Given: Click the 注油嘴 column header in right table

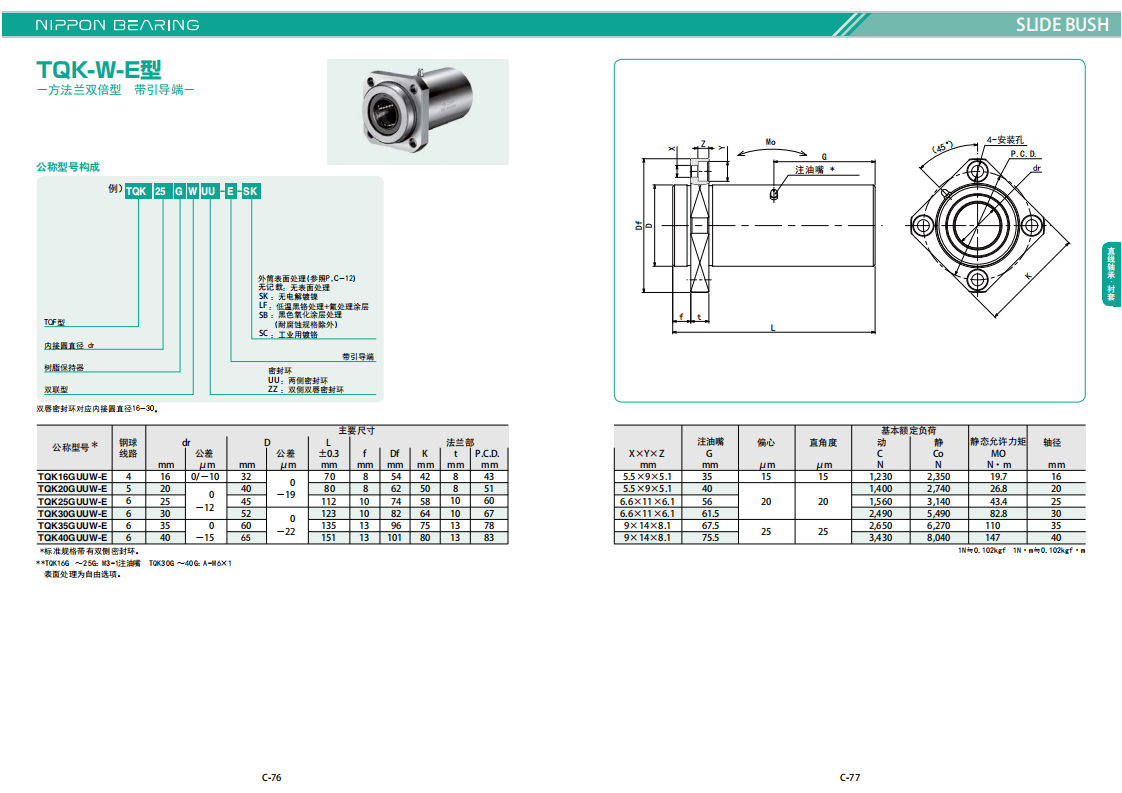Looking at the screenshot, I should (x=710, y=442).
